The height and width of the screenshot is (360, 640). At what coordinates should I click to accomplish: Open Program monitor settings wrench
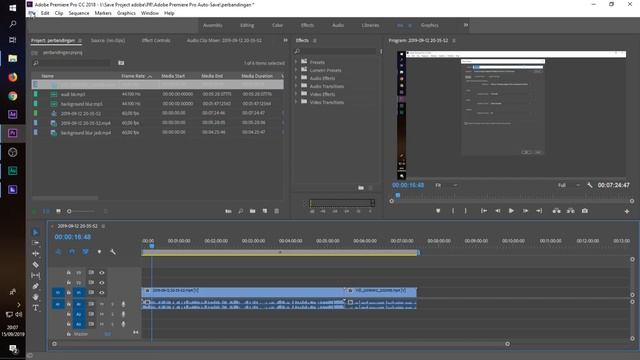point(590,185)
